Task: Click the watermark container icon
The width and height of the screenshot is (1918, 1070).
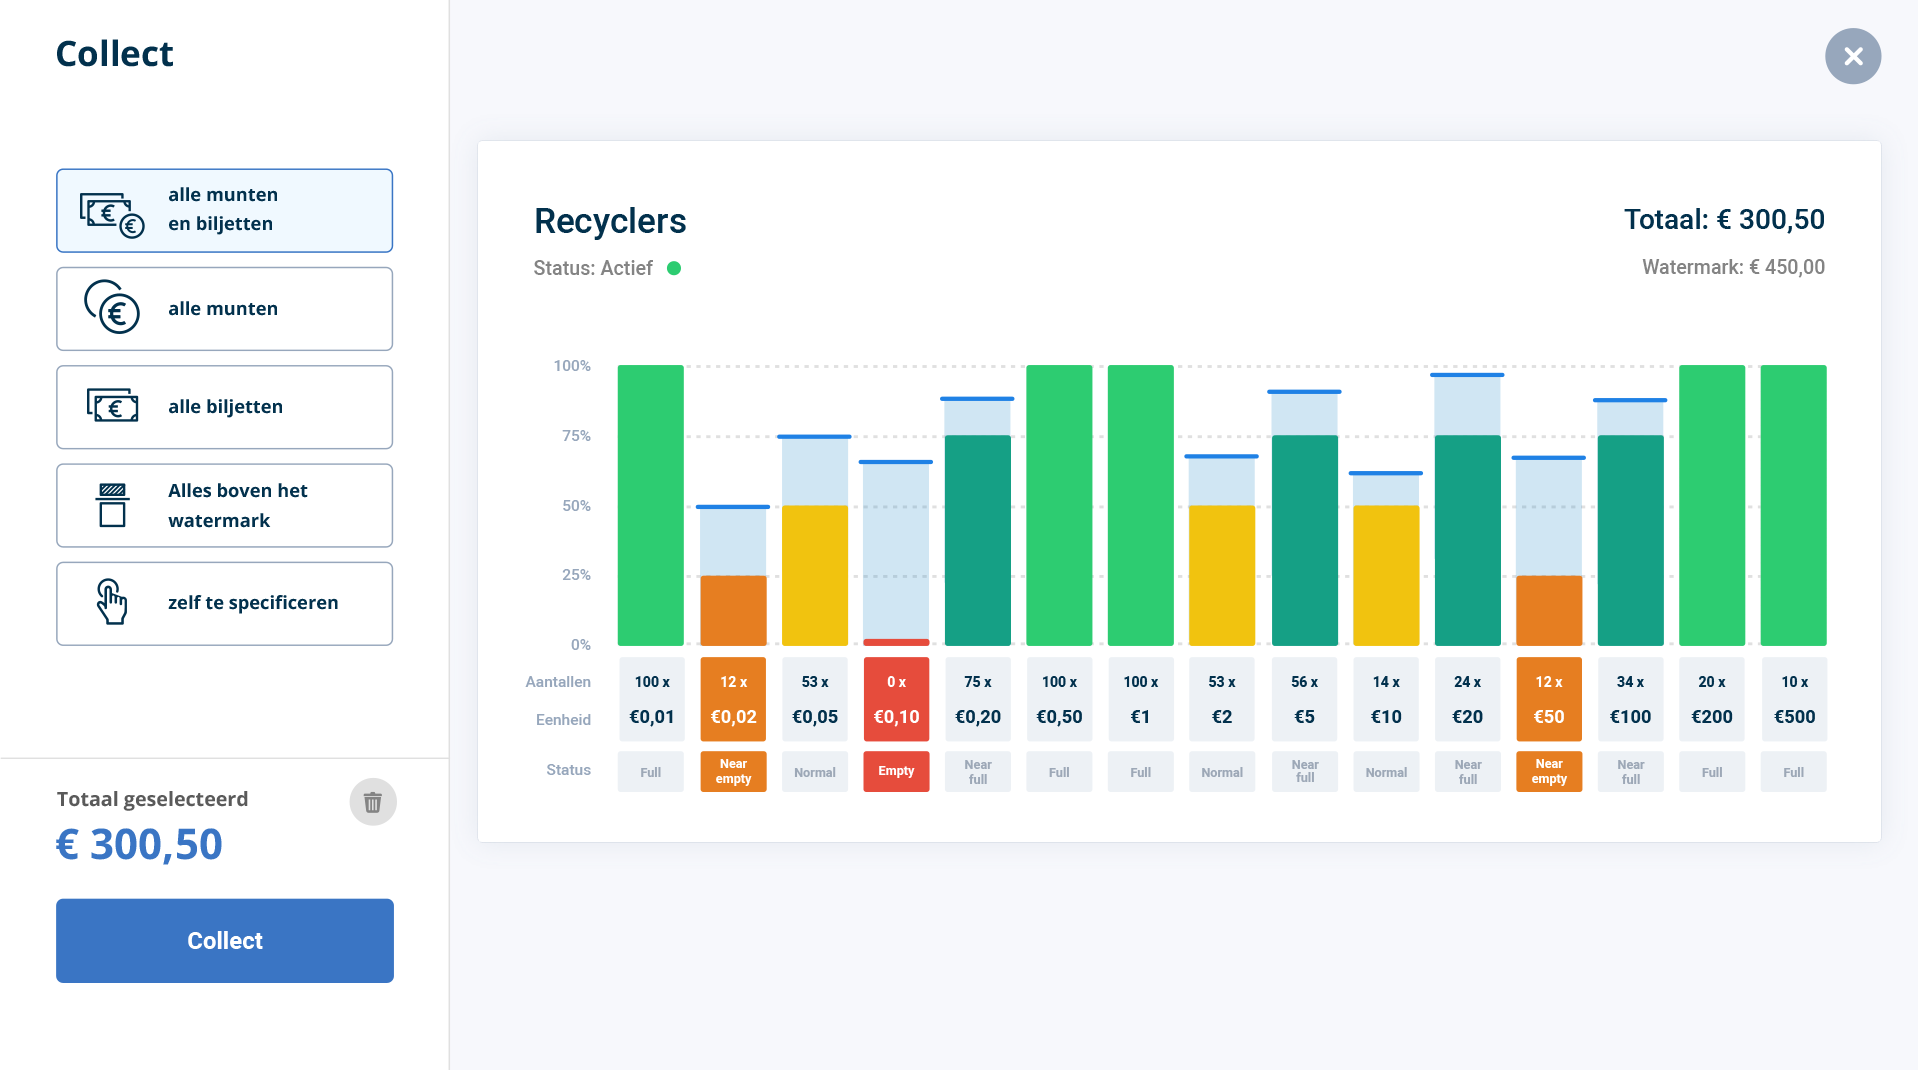Action: (112, 505)
